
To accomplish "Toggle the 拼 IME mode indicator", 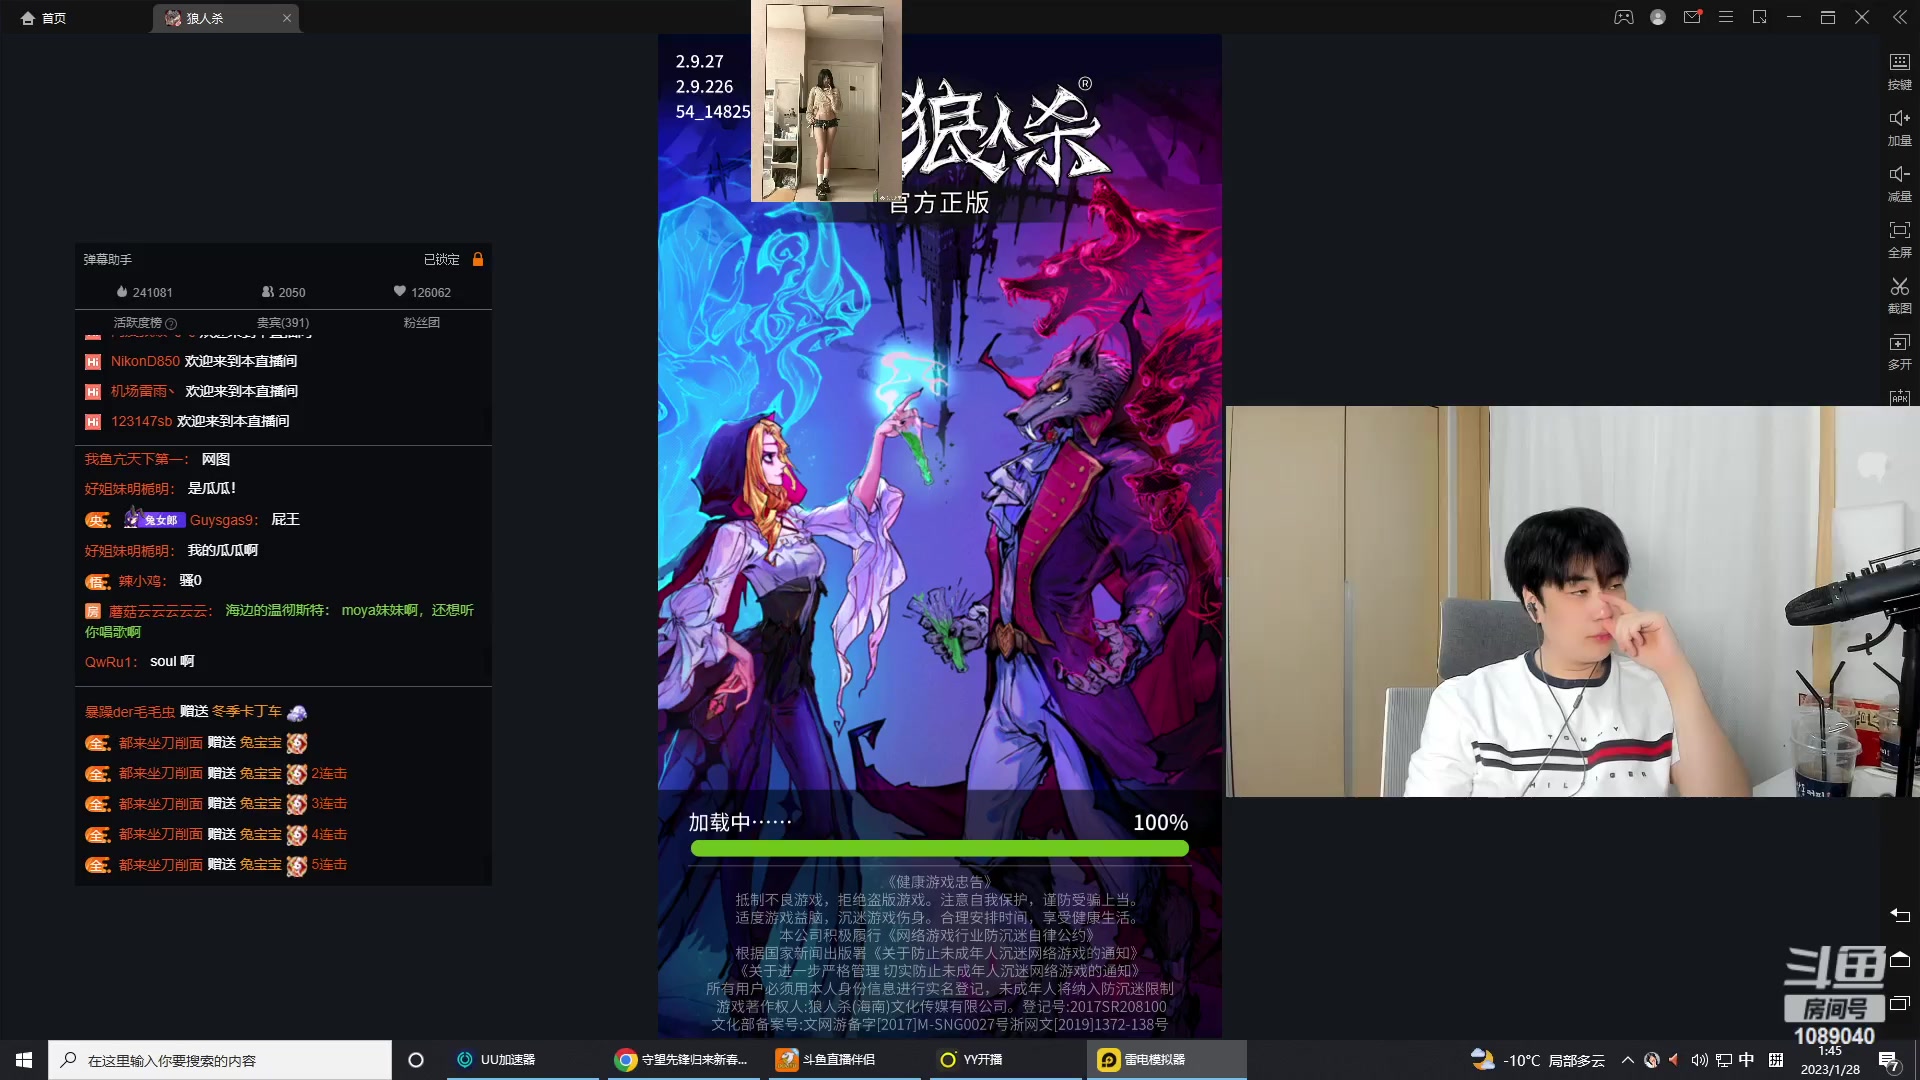I will point(1776,1060).
